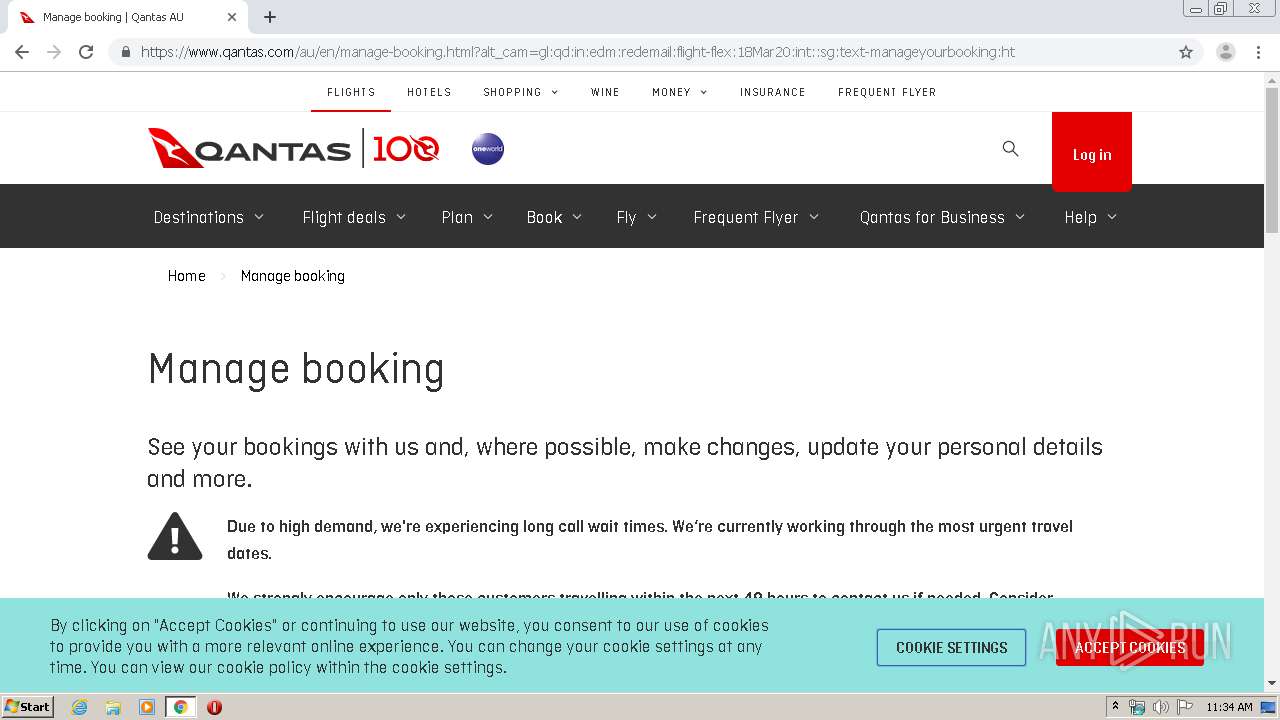Screen dimensions: 1280x720
Task: Reload the page with refresh icon
Action: (86, 52)
